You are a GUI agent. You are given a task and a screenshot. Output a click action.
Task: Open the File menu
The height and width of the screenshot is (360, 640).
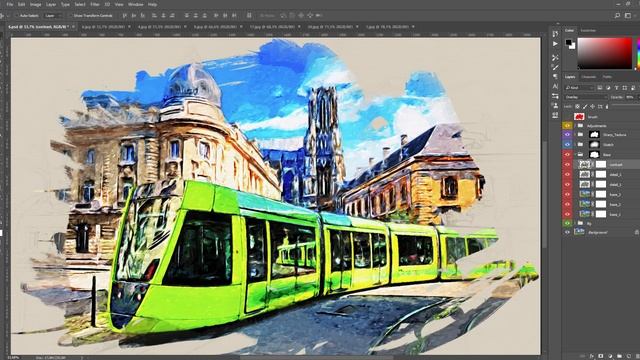click(x=9, y=4)
